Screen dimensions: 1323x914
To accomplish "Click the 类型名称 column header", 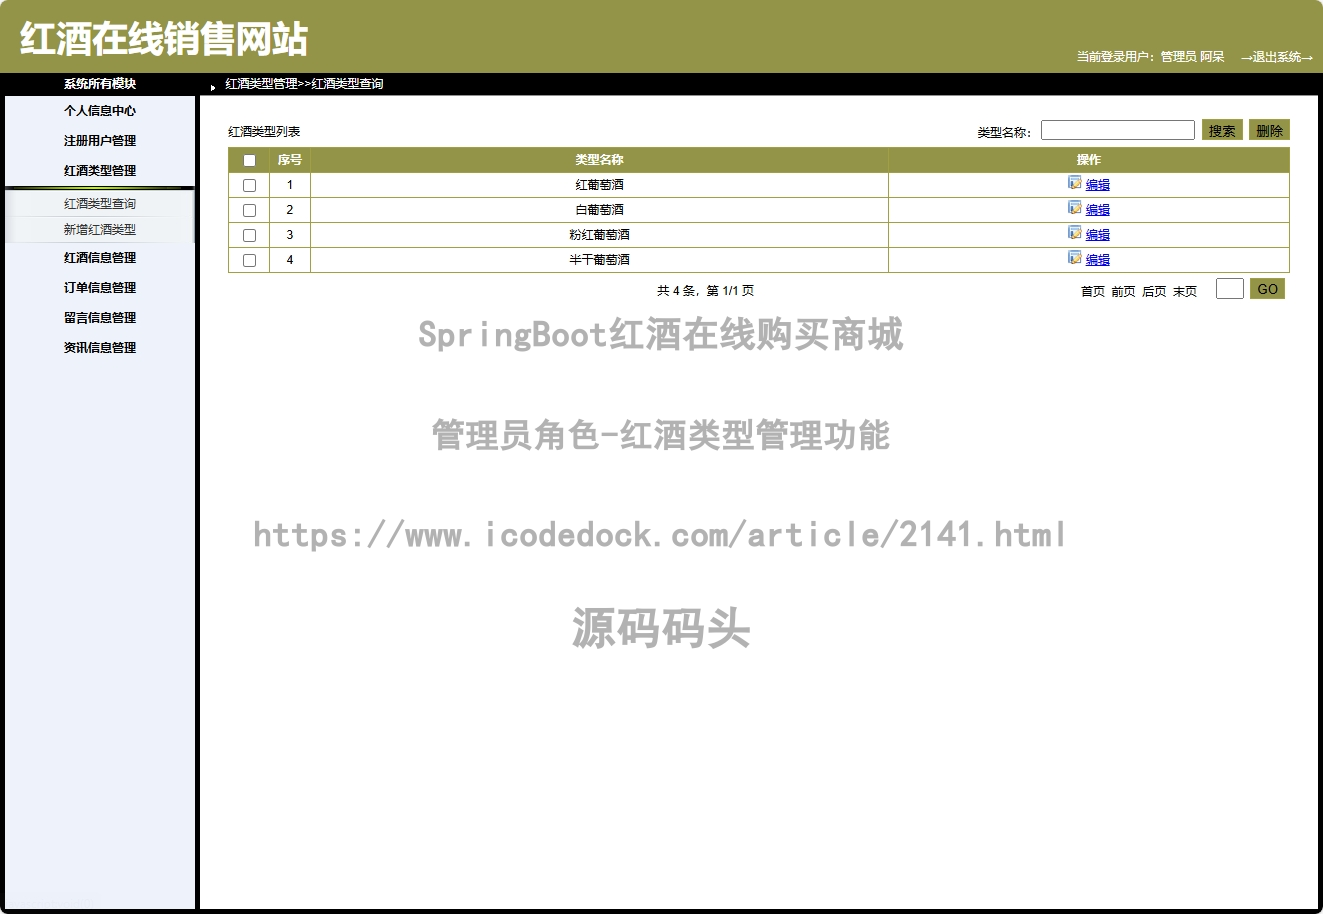I will click(599, 160).
